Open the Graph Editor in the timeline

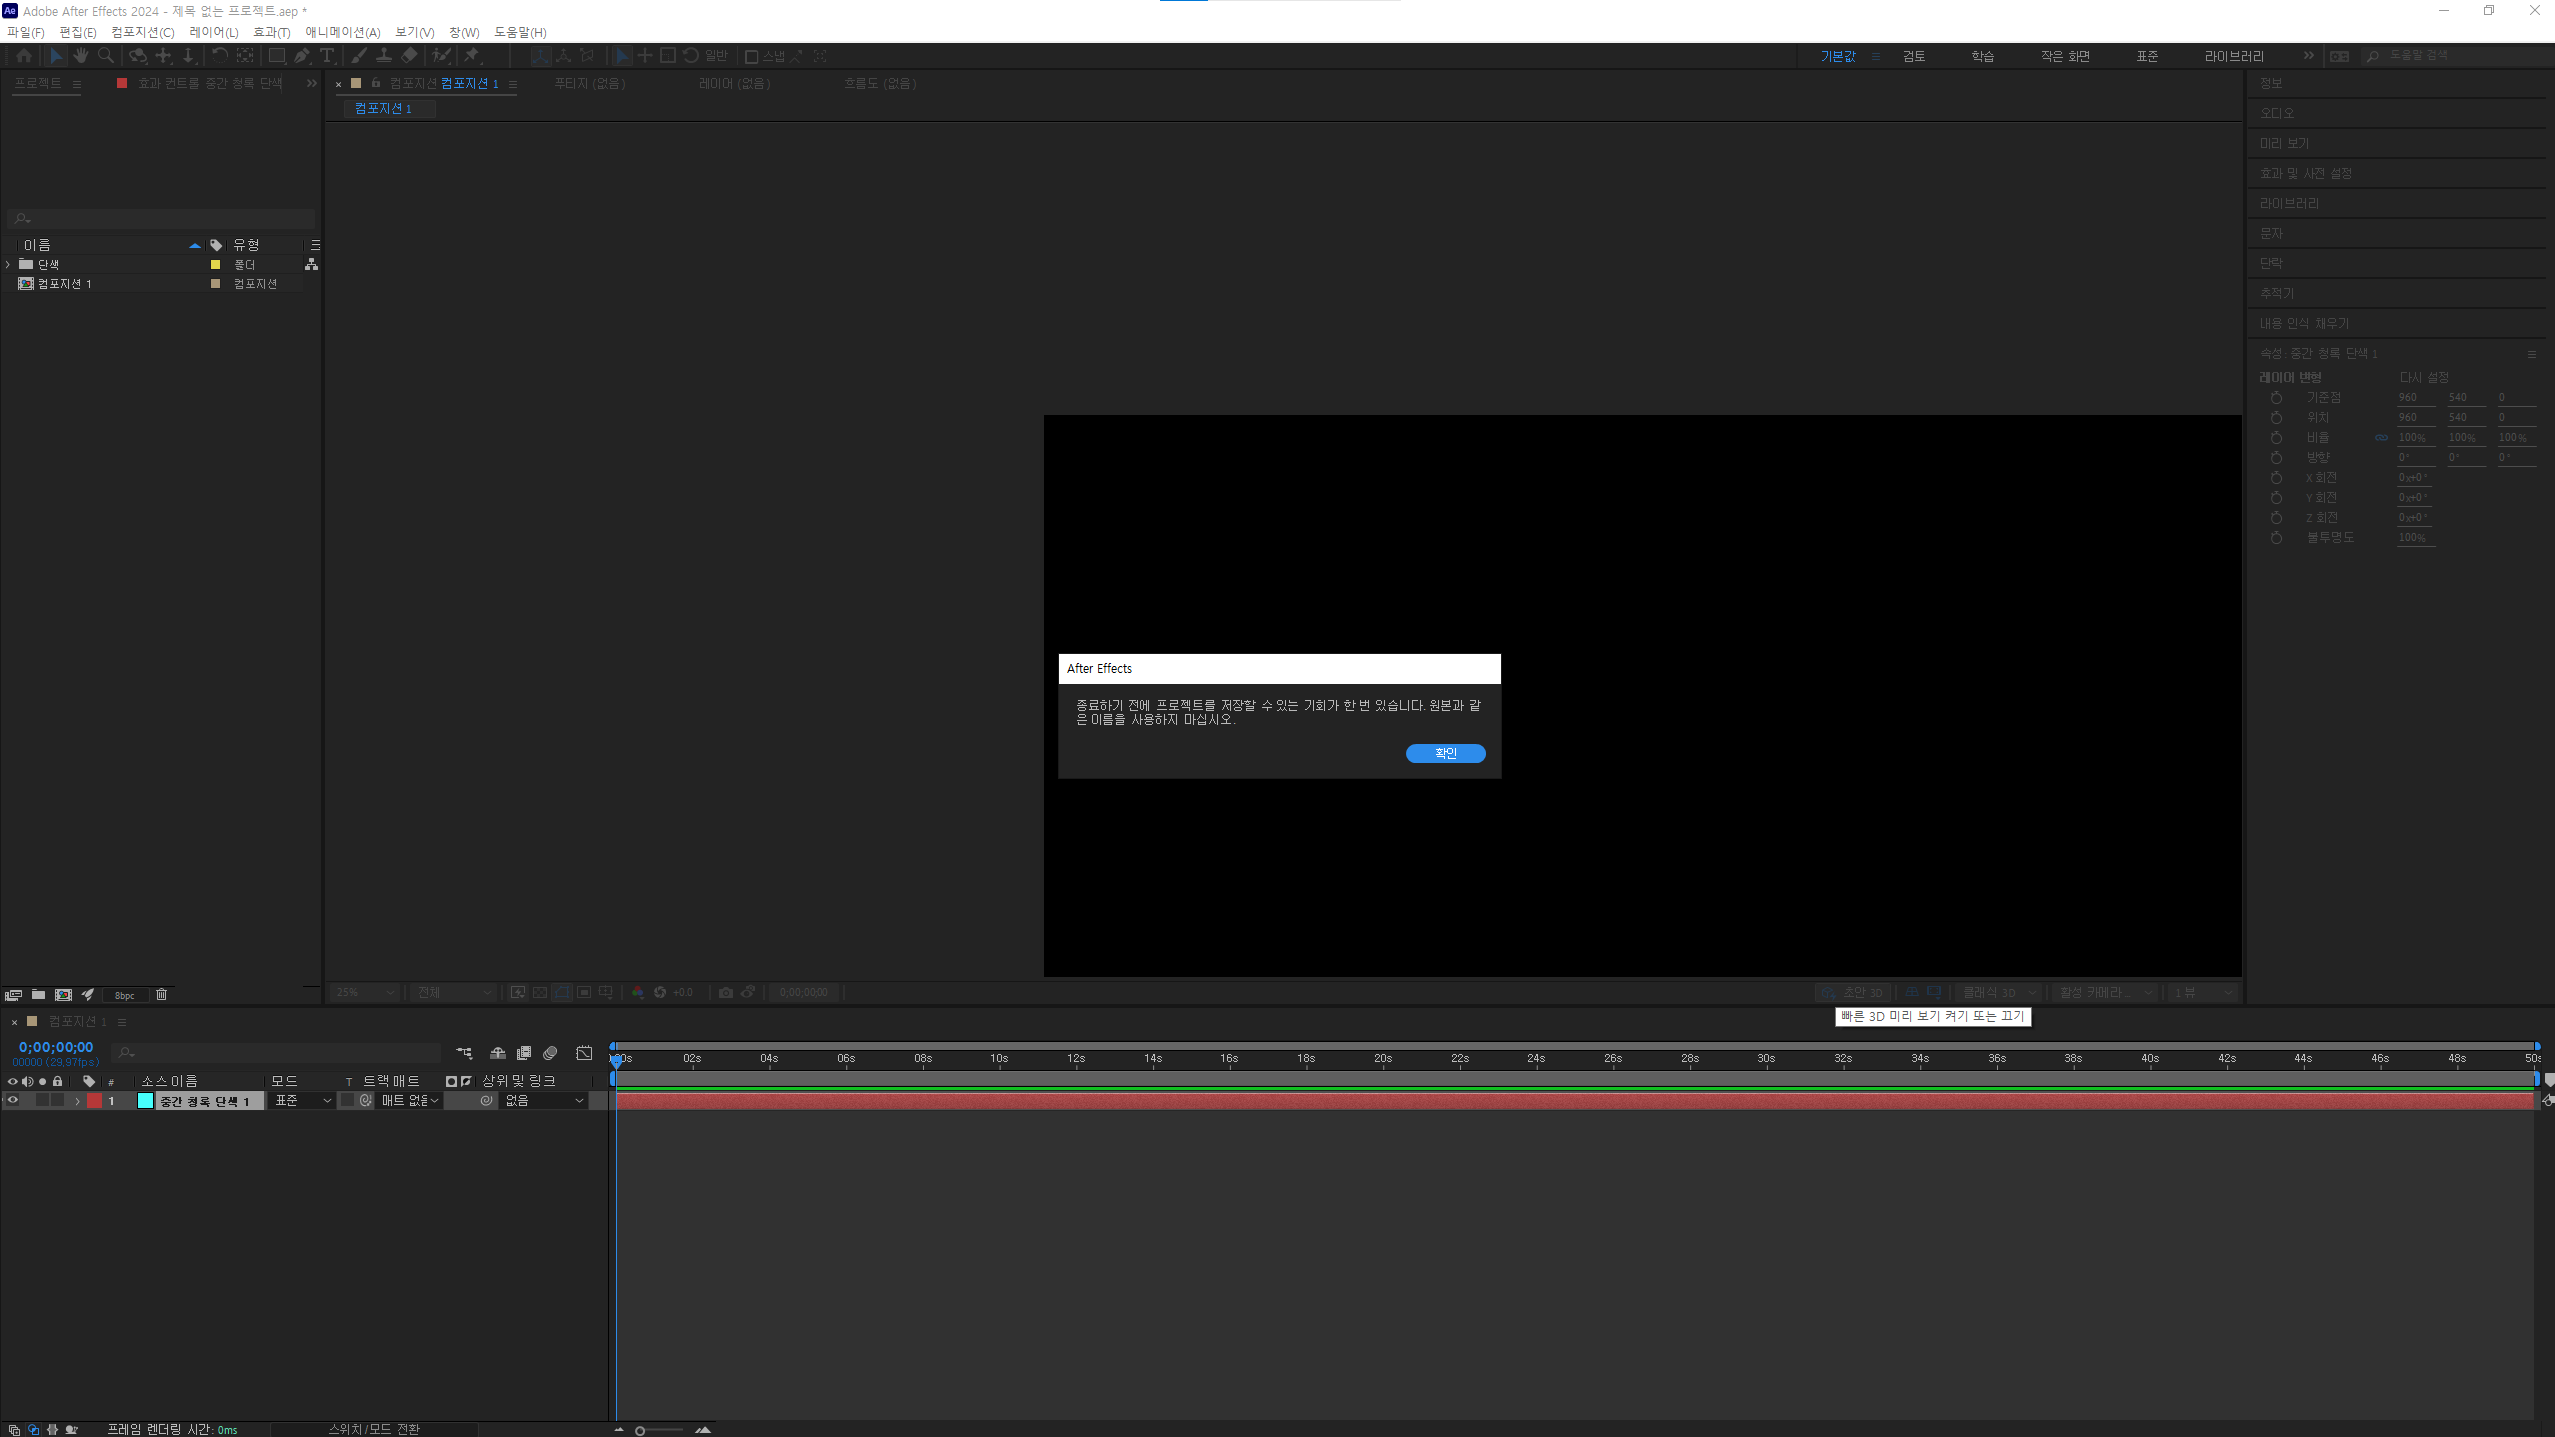[584, 1053]
